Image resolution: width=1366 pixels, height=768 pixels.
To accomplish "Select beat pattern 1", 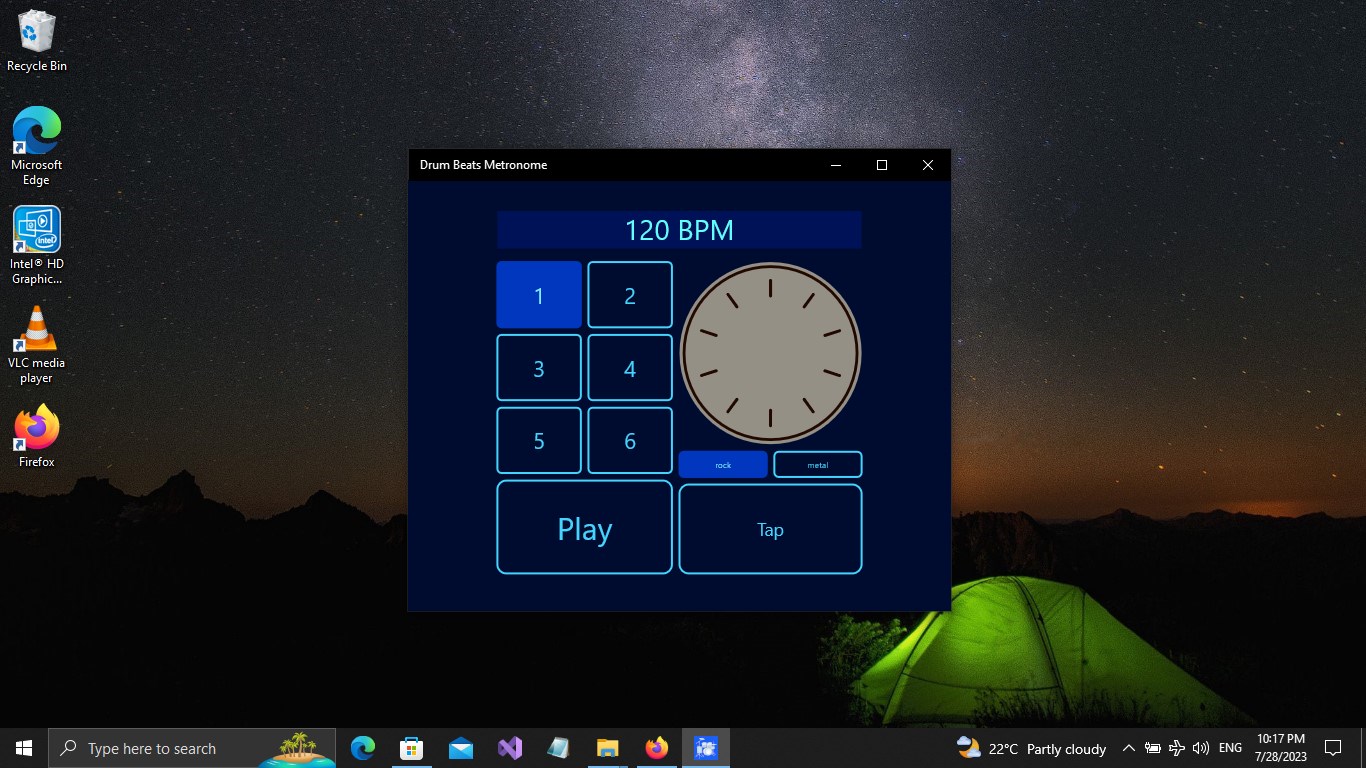I will click(539, 295).
